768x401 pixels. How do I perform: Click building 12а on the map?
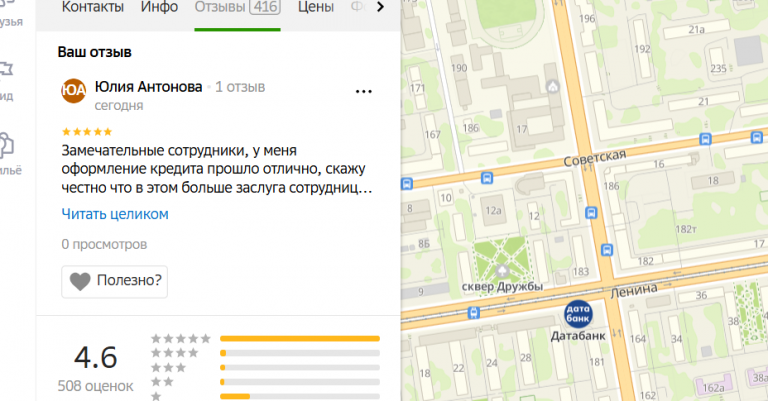point(493,211)
